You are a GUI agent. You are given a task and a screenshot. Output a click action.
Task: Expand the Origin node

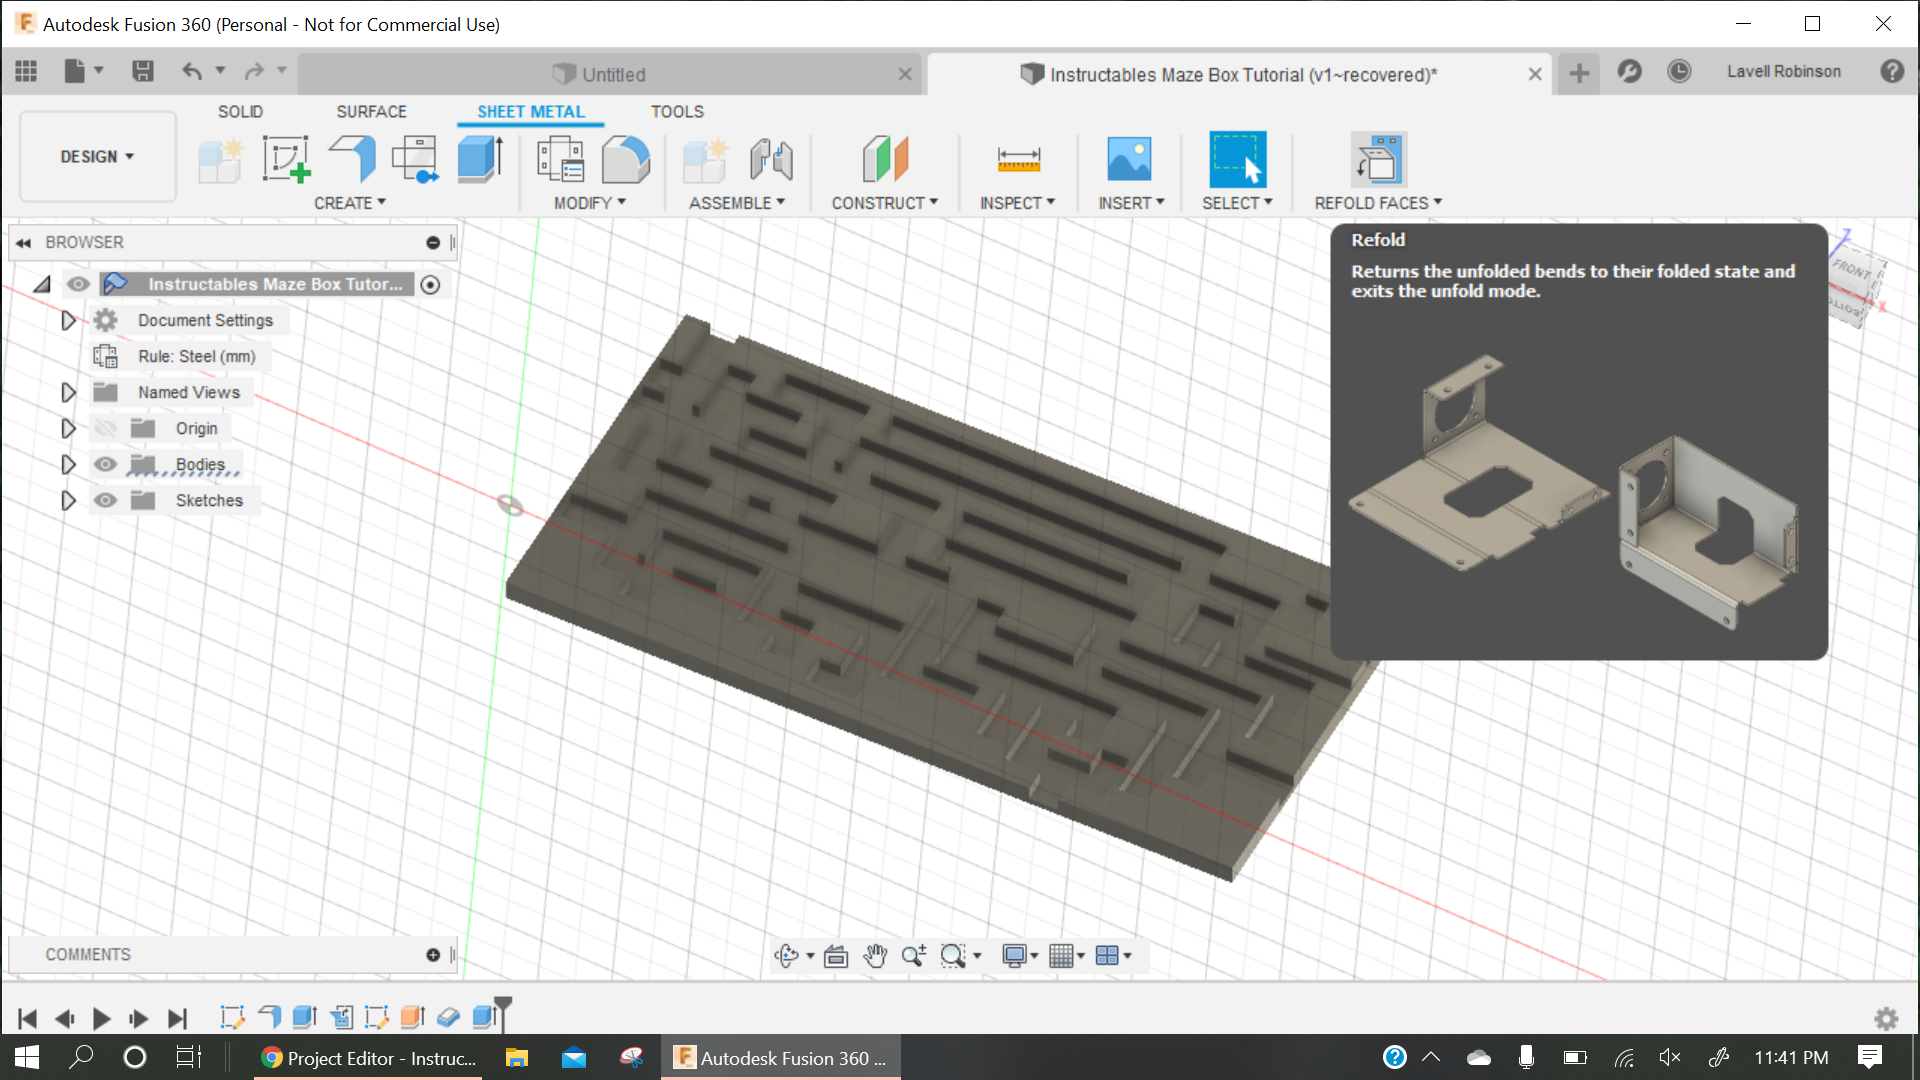click(x=68, y=428)
